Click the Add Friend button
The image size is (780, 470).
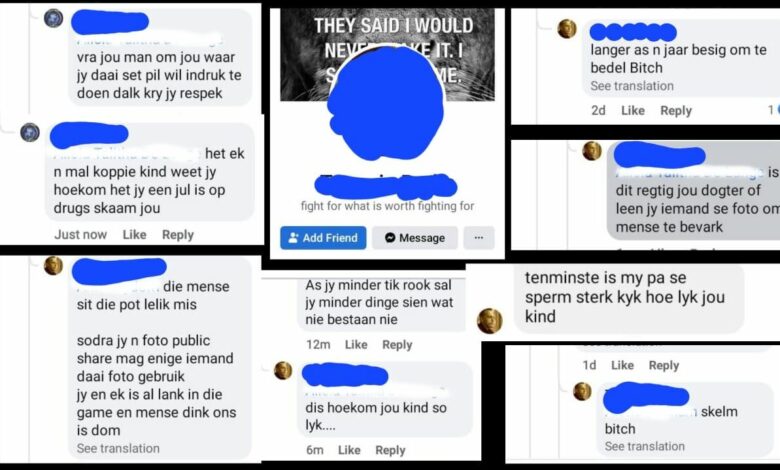[323, 238]
